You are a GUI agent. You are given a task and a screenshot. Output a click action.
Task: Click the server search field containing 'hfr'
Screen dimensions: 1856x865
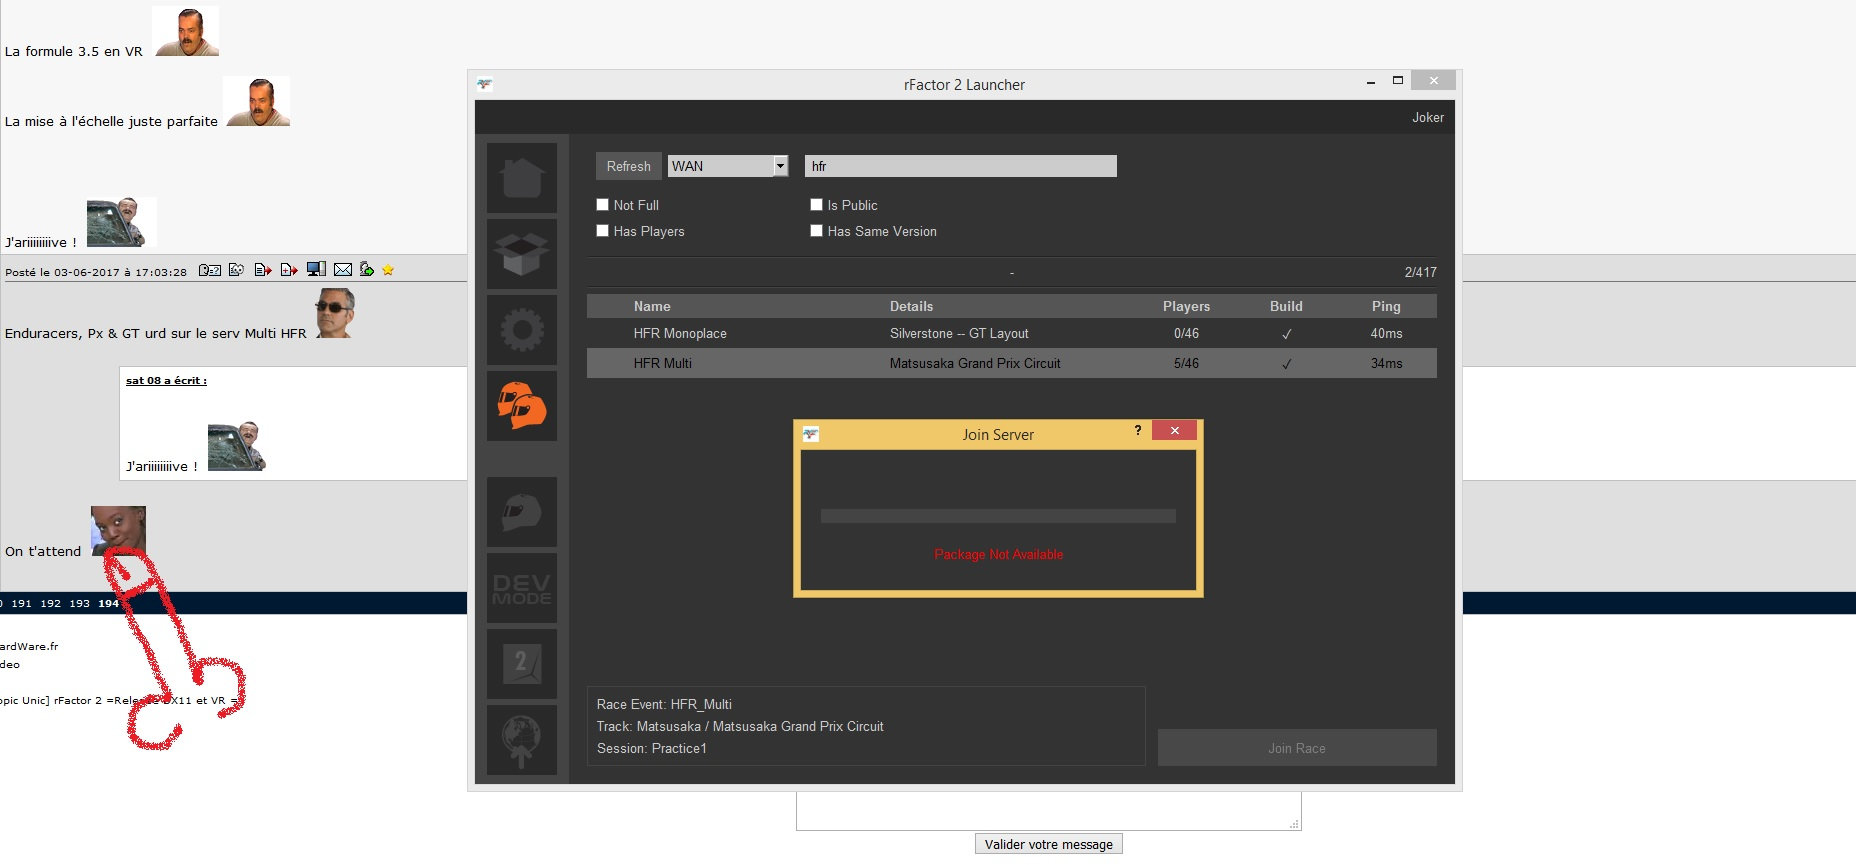point(961,166)
